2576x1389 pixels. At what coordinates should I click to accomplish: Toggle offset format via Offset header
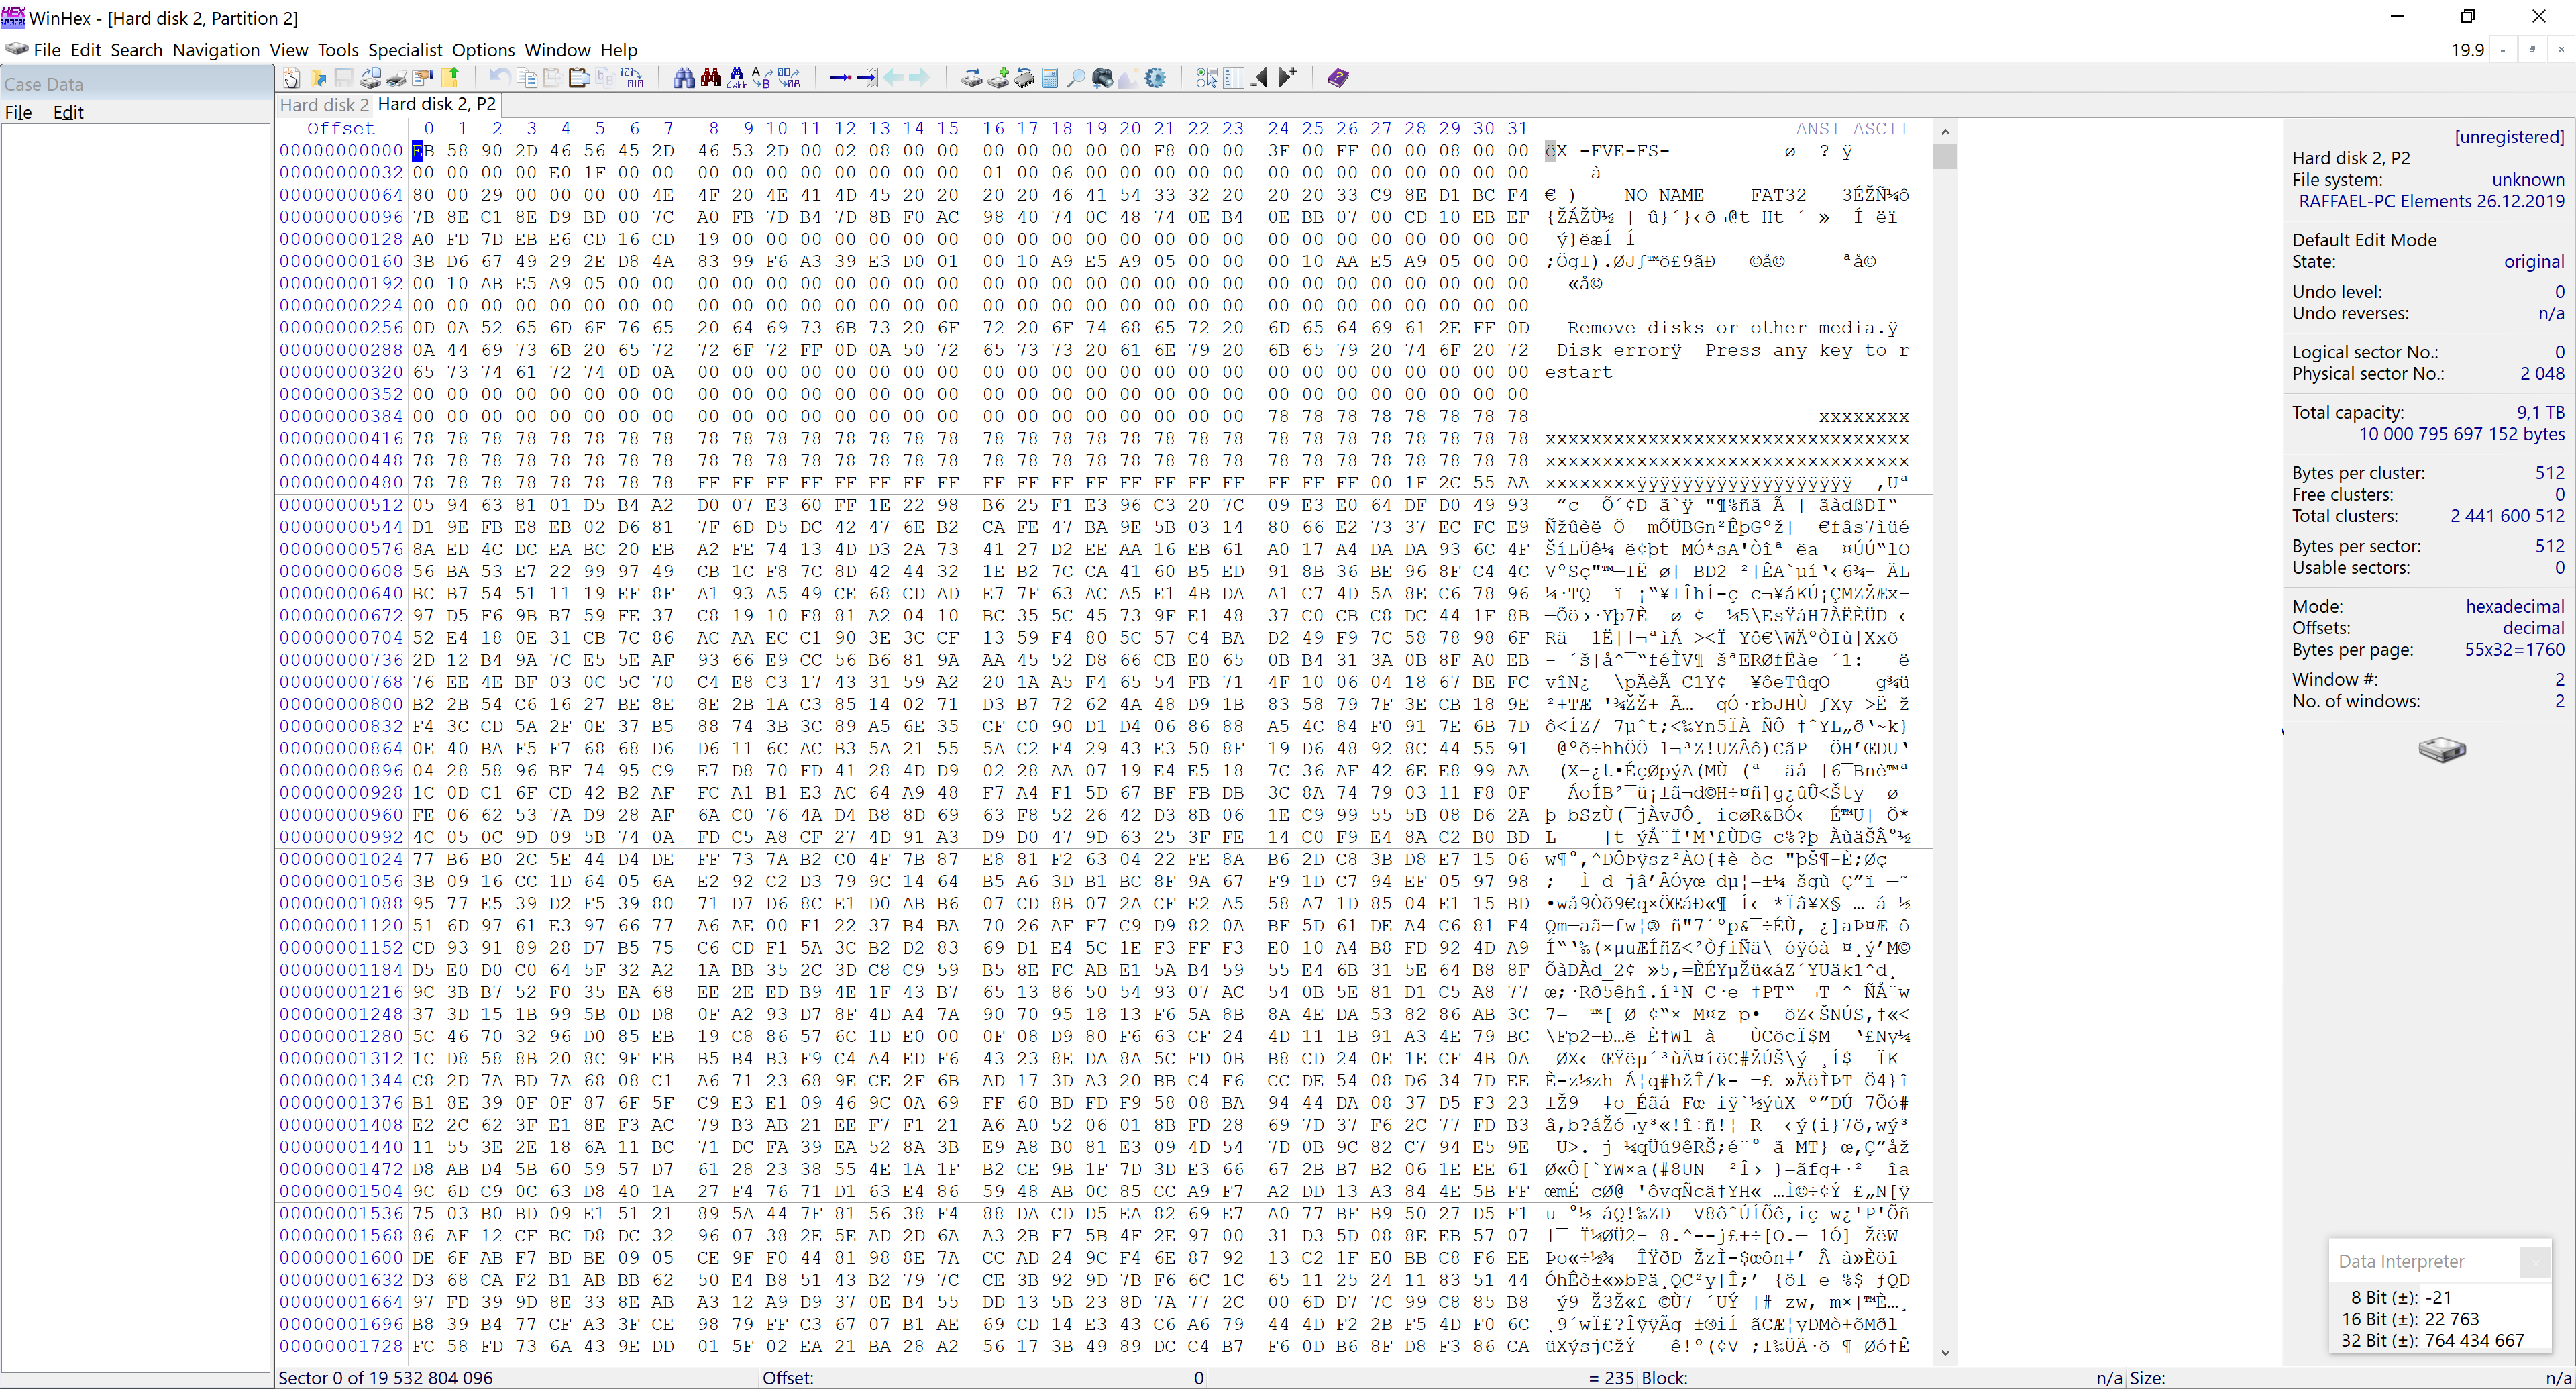click(340, 128)
